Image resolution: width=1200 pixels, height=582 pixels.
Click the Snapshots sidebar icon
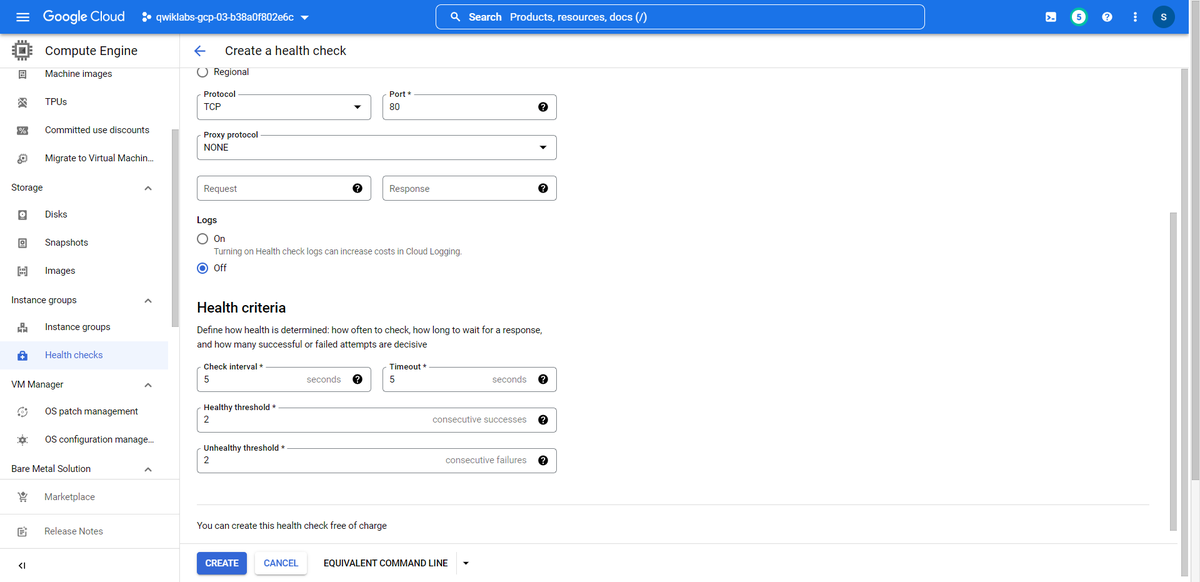coord(22,243)
